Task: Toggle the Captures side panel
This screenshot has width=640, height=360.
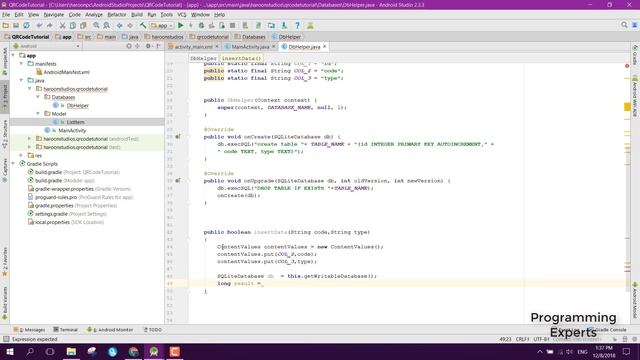Action: 5,171
